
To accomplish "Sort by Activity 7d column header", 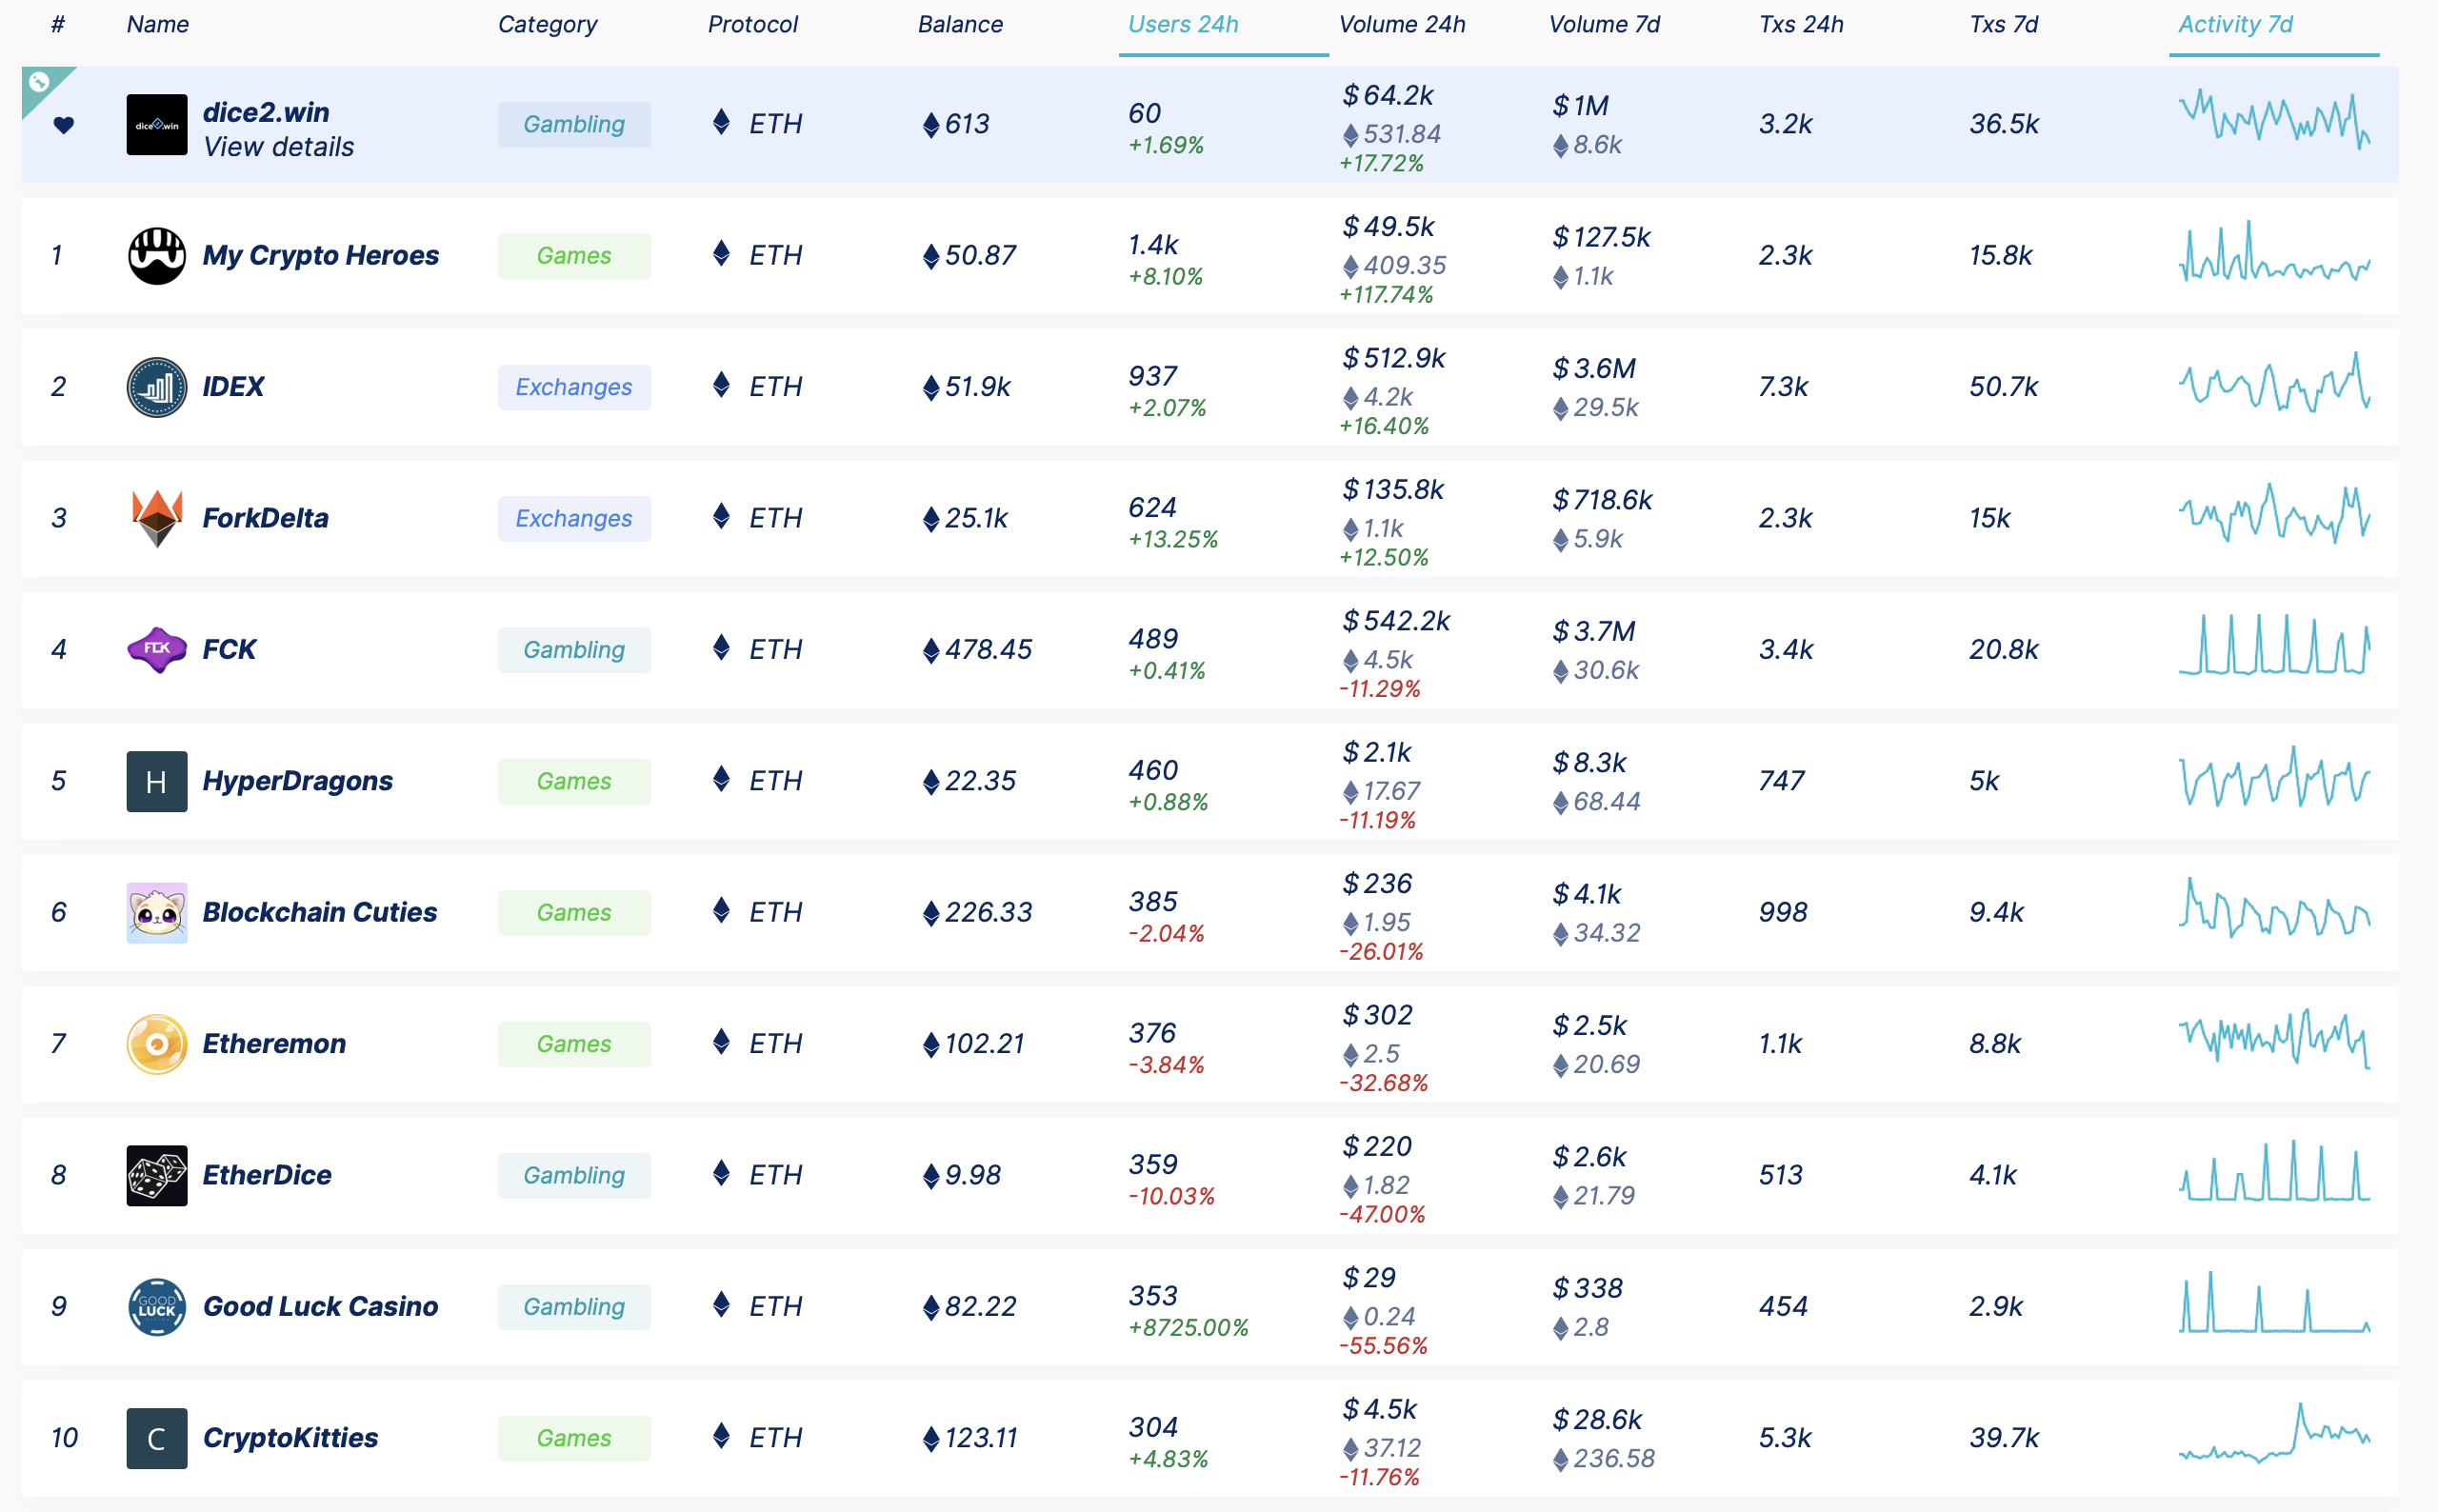I will click(2235, 24).
